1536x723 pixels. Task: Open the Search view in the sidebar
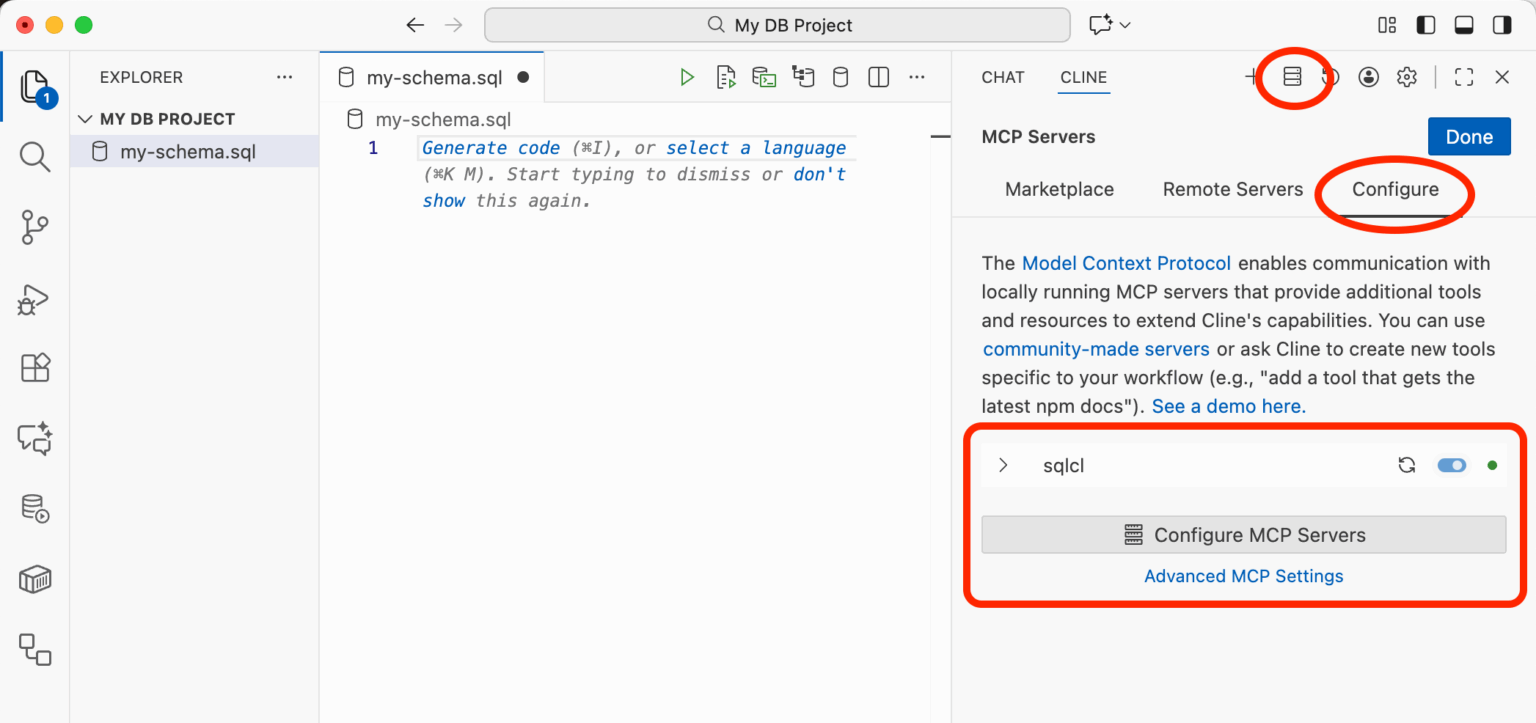34,157
